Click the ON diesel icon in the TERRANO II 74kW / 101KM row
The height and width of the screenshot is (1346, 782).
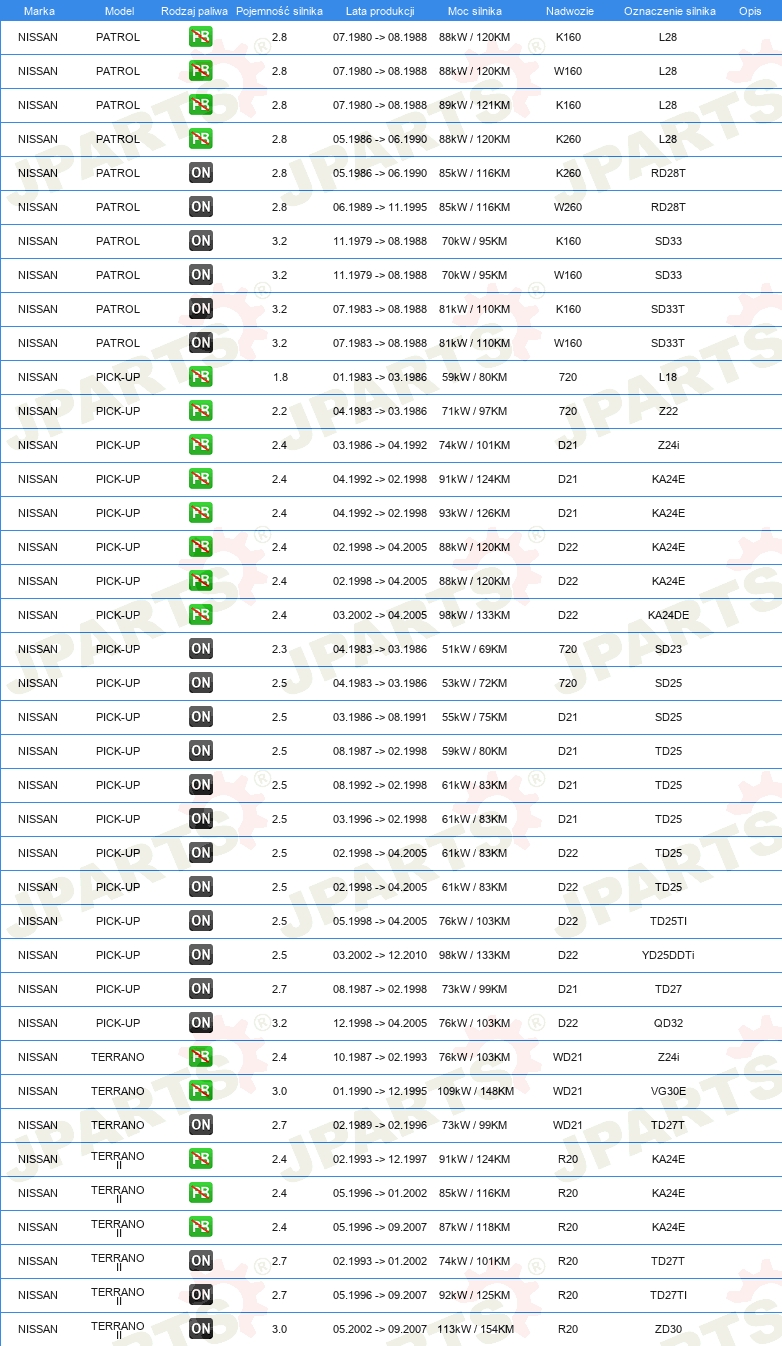coord(201,1261)
